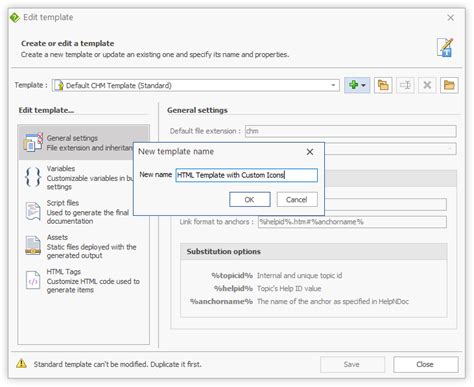
Task: Click the edit template header icon
Action: (445, 48)
